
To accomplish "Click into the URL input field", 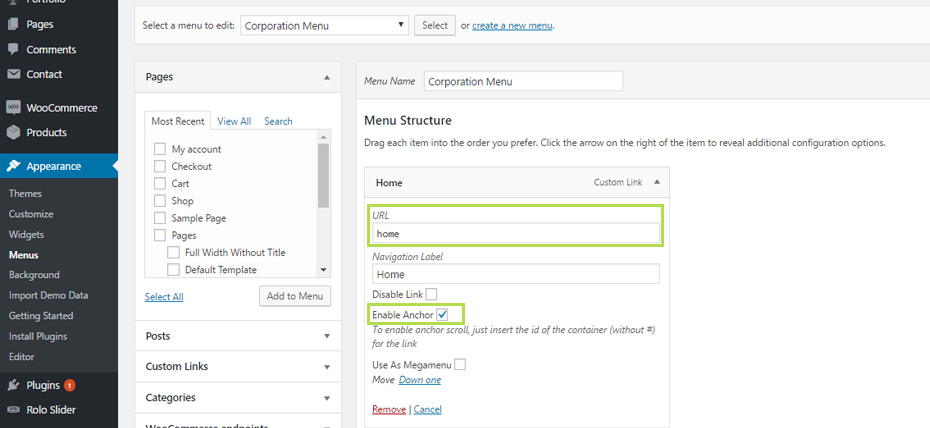I will click(516, 234).
